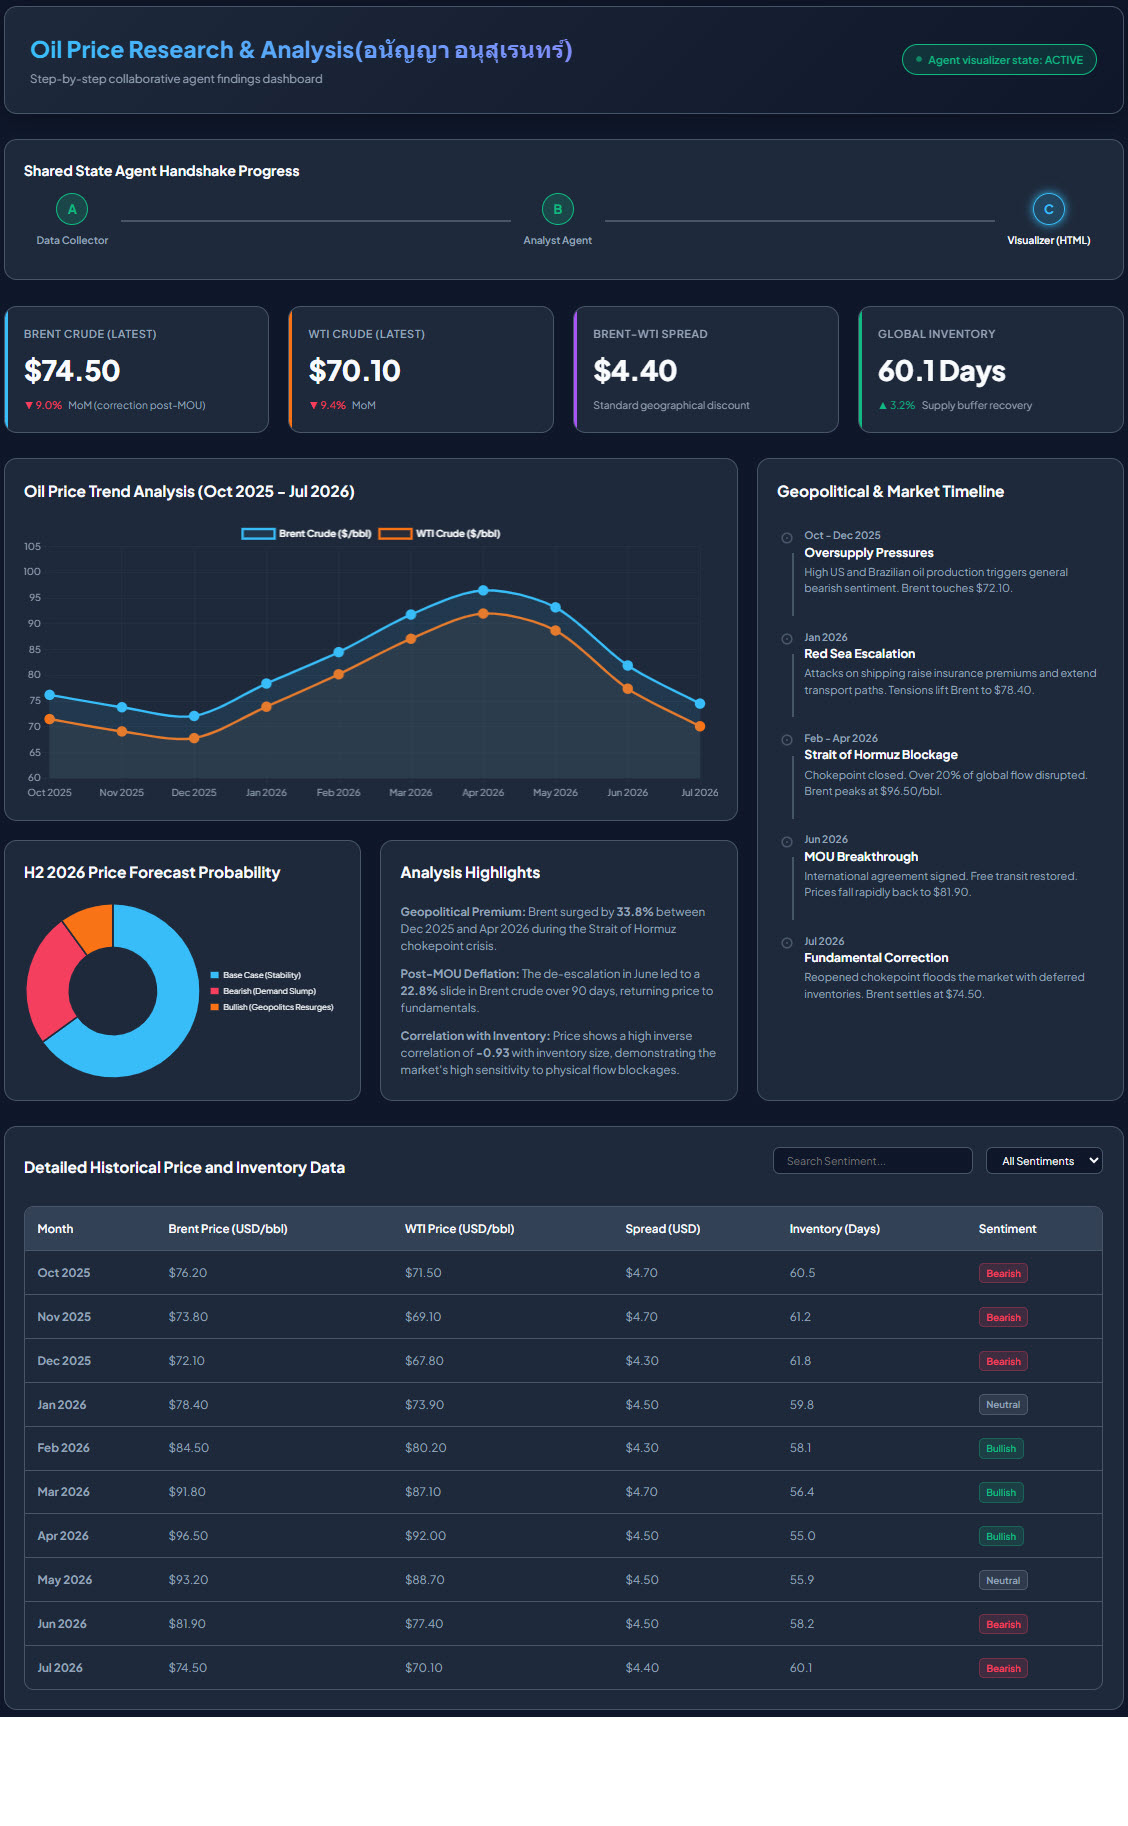Viewport: 1128px width, 1826px height.
Task: Click the Bearish badge in Dec 2025 row
Action: click(x=1003, y=1361)
